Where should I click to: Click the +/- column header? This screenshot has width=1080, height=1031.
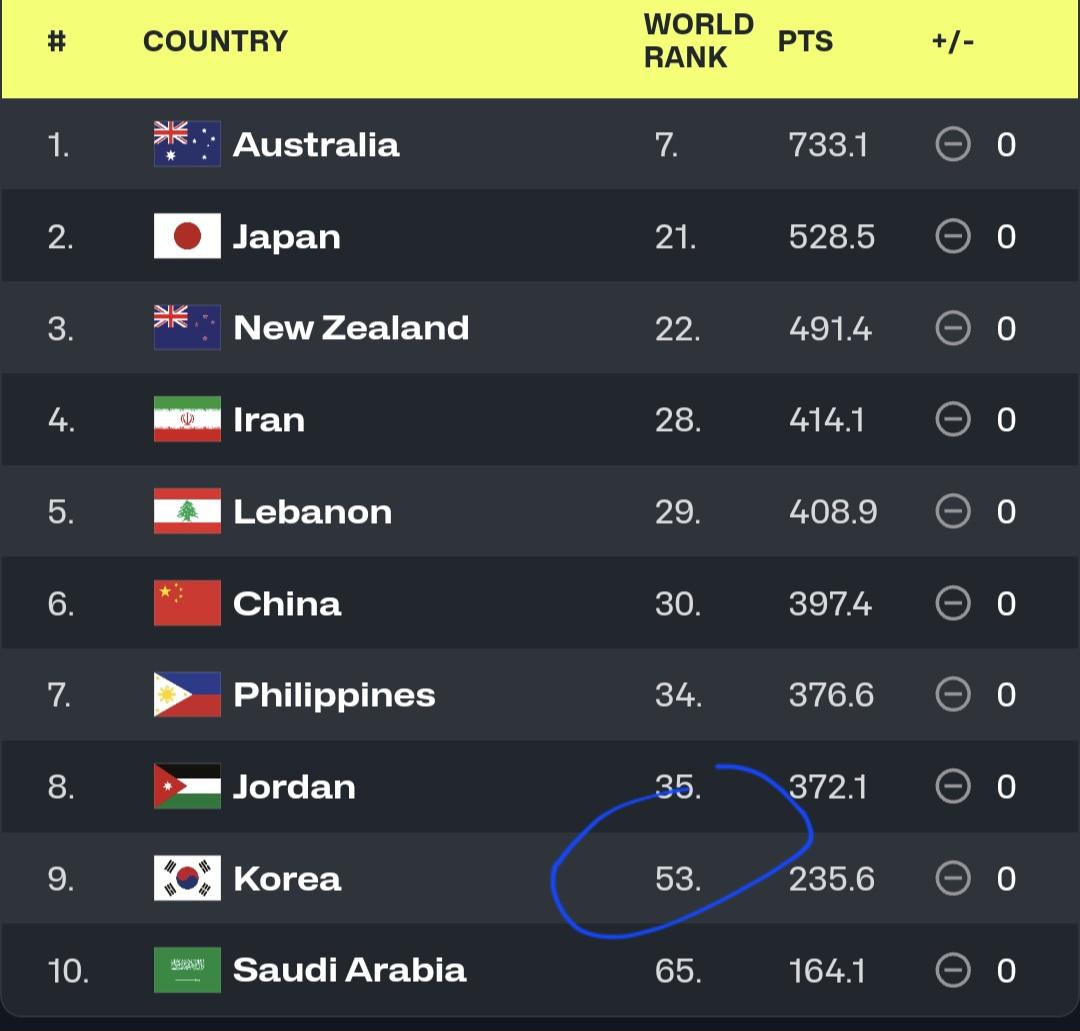(x=952, y=41)
